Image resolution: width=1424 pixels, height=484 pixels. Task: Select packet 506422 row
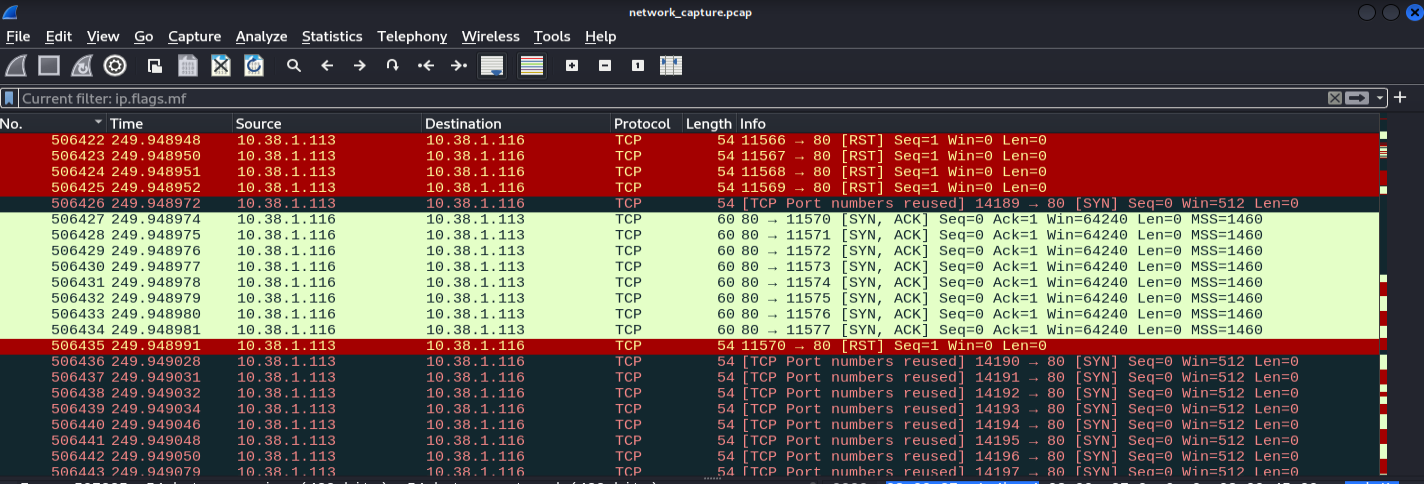click(689, 140)
